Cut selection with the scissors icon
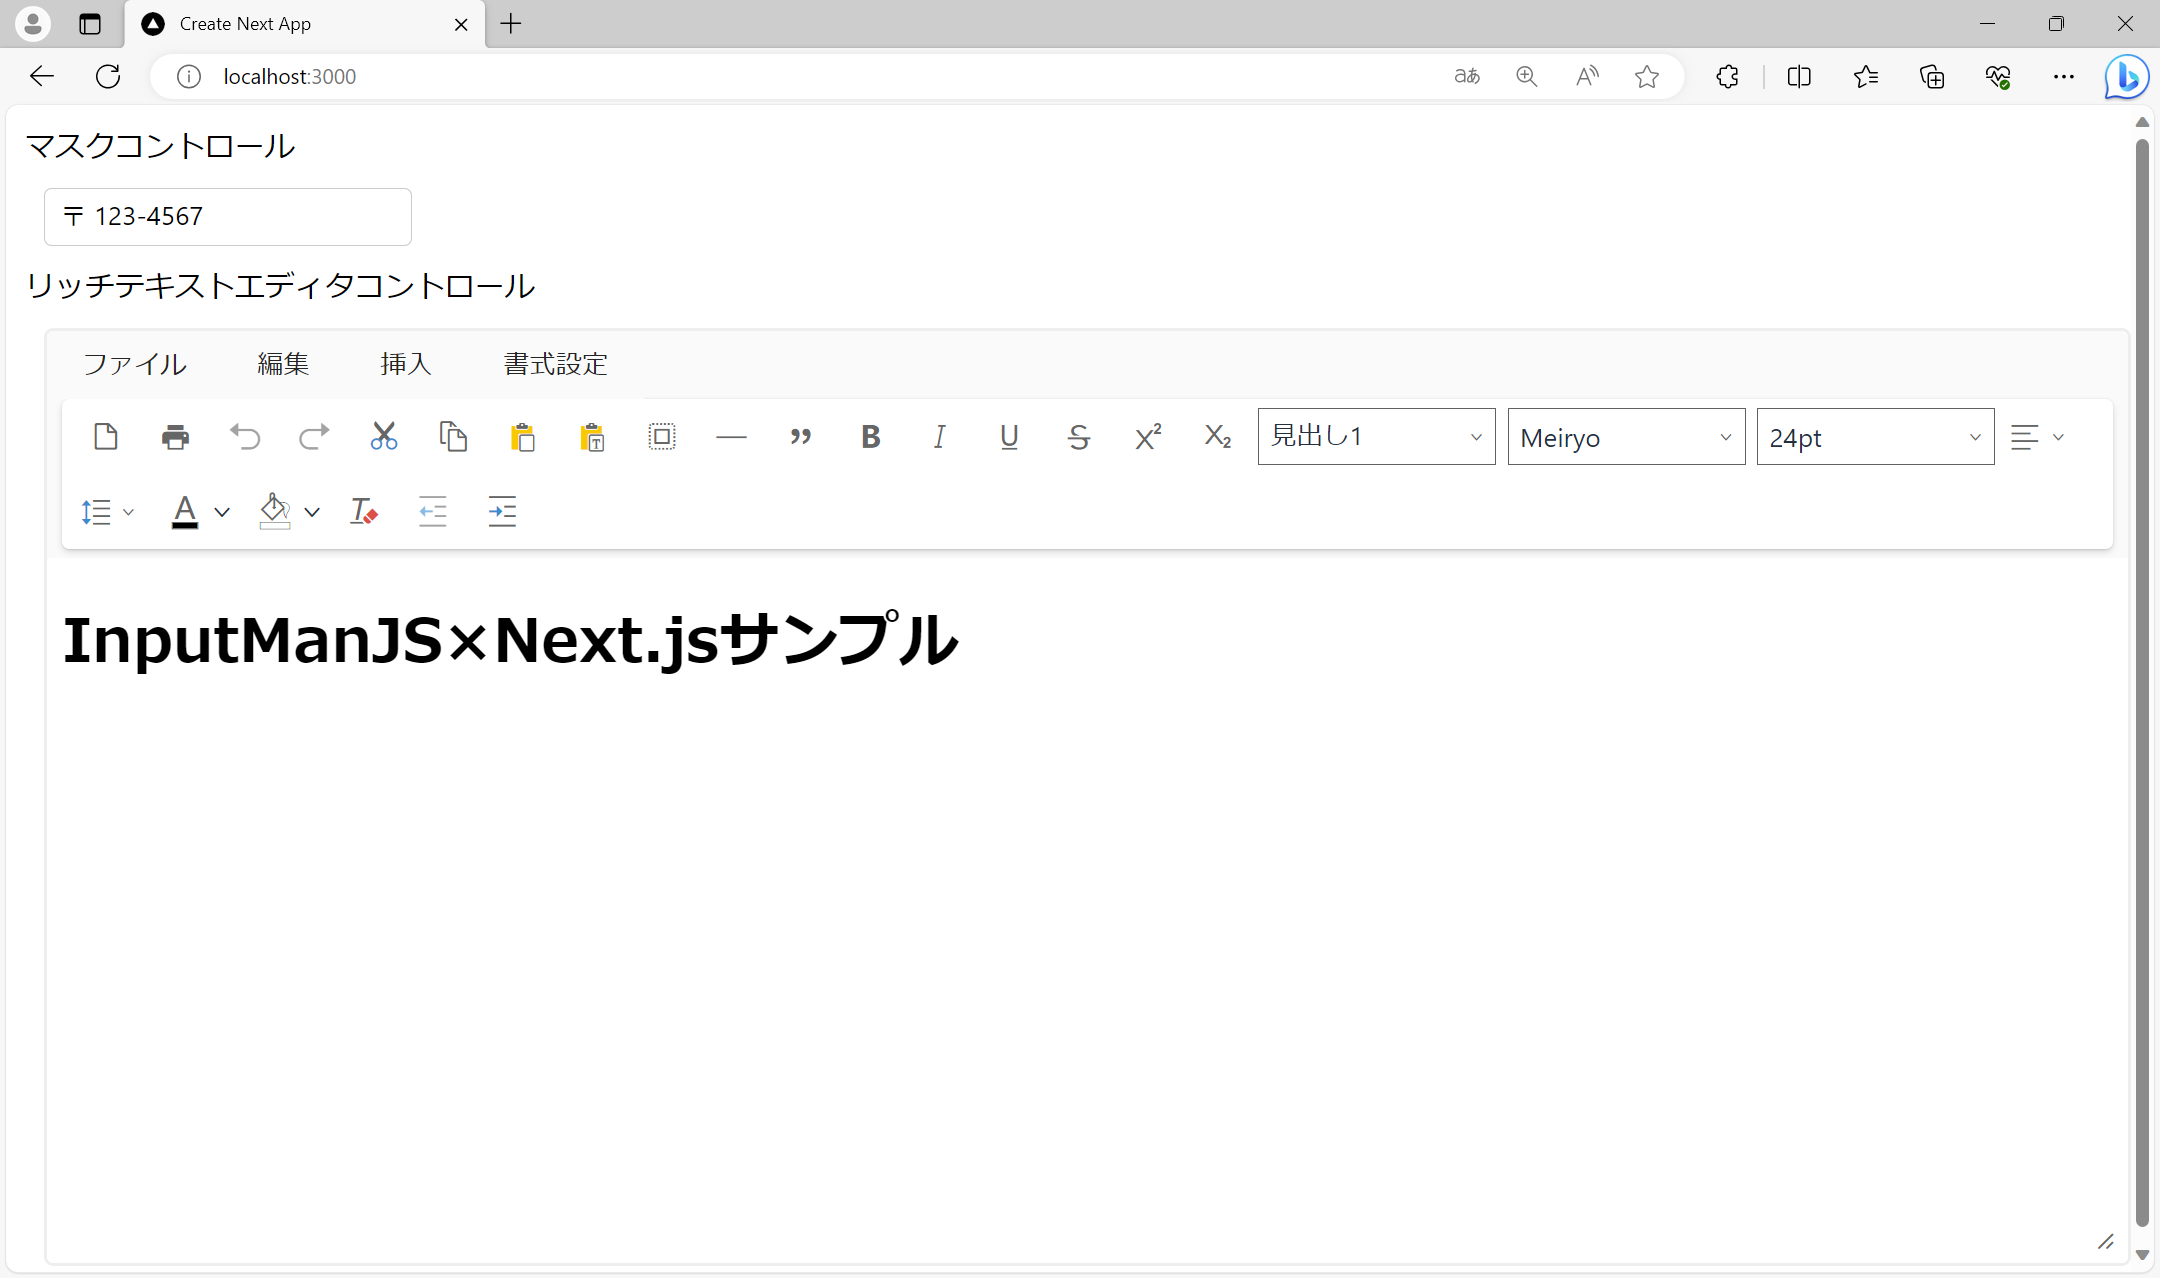The width and height of the screenshot is (2160, 1278). point(384,437)
